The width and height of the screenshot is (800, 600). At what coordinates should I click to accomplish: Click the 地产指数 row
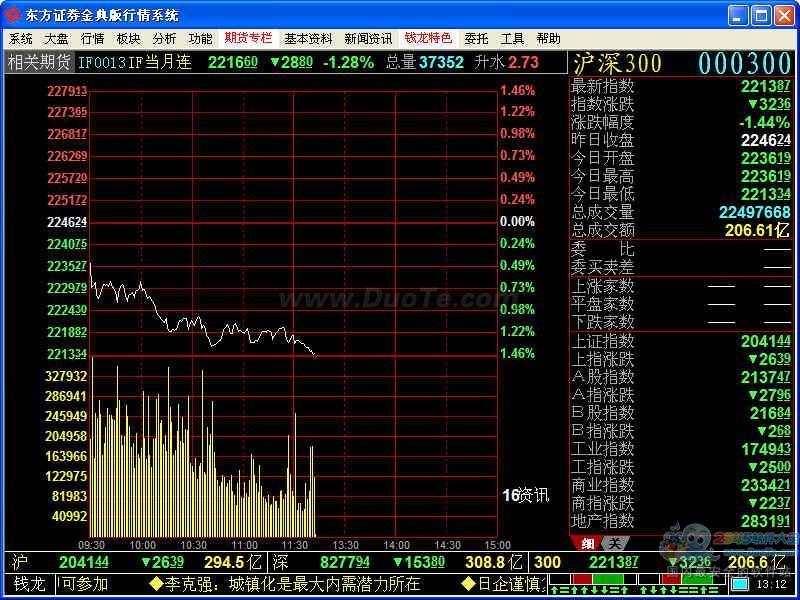[681, 521]
